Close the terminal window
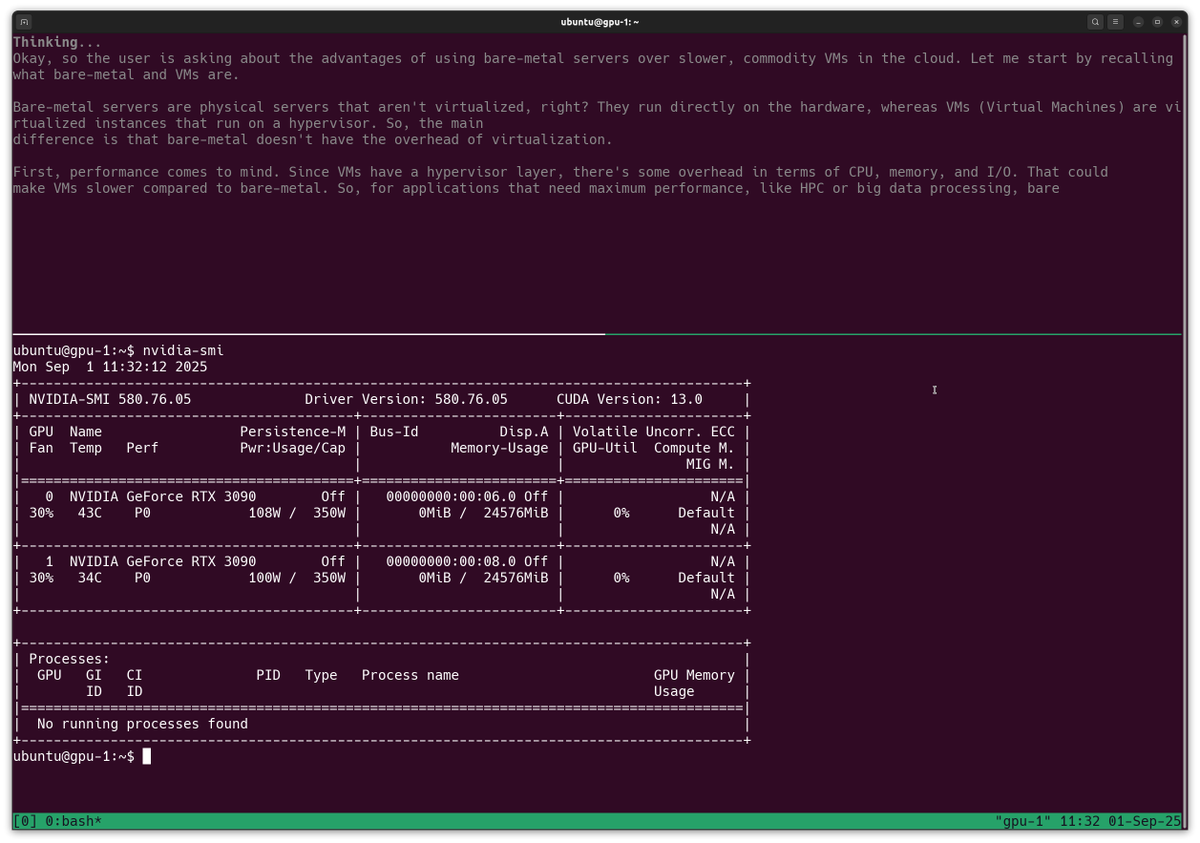Image resolution: width=1200 pixels, height=843 pixels. point(1175,21)
